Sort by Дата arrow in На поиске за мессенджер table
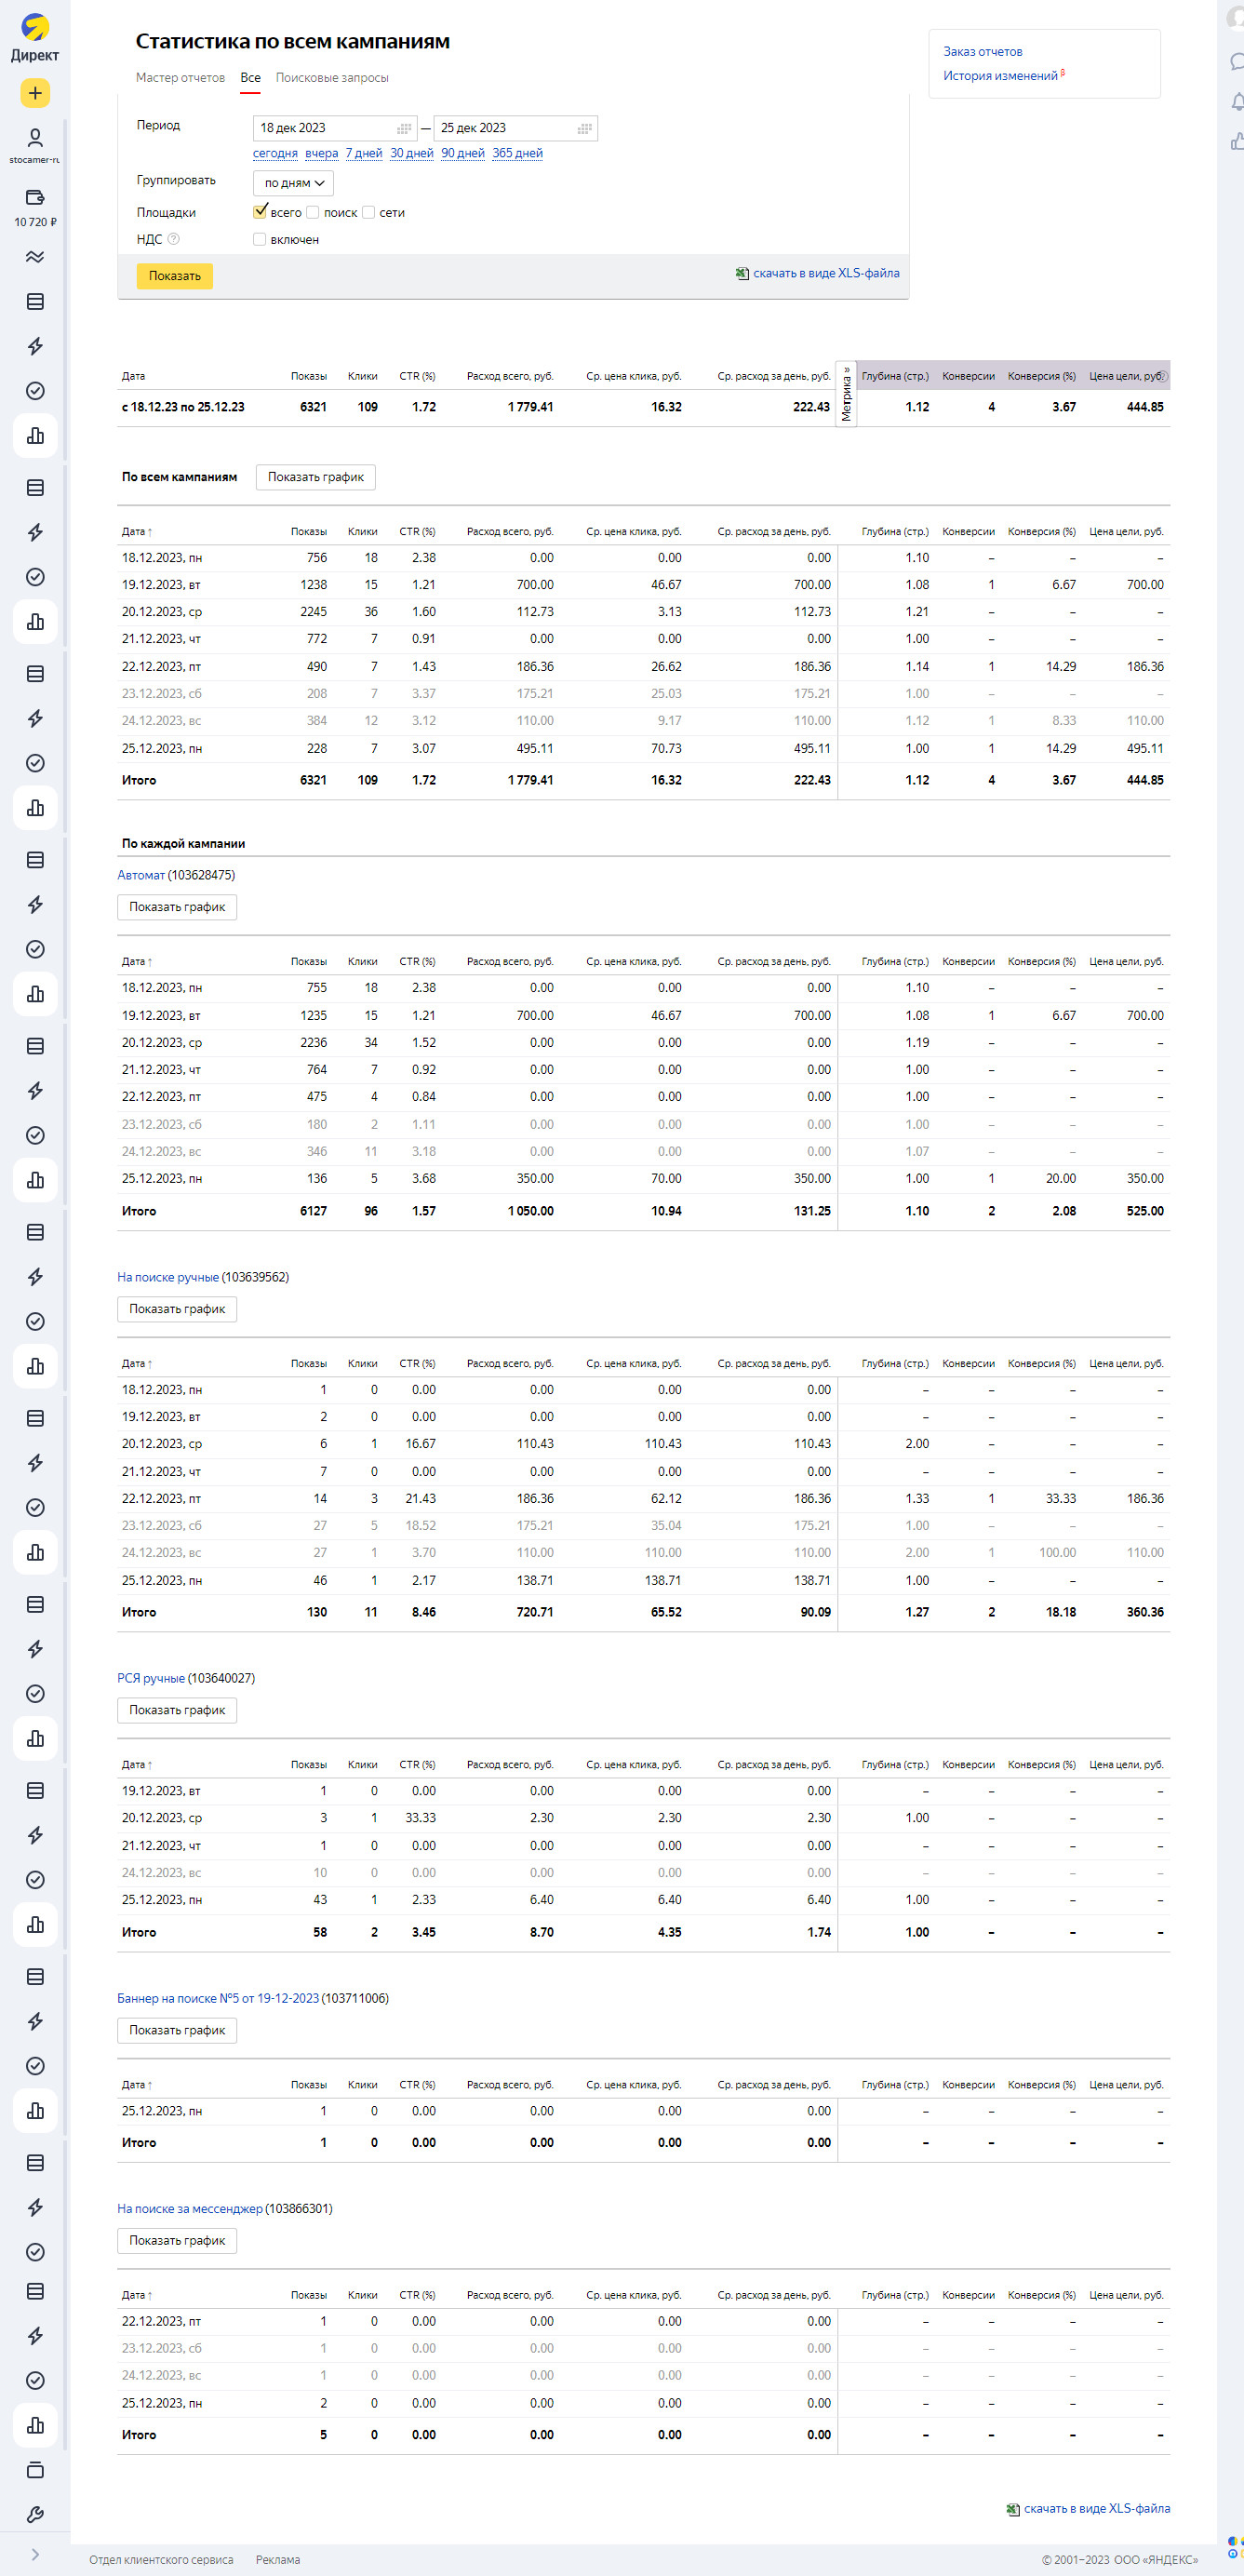Image resolution: width=1244 pixels, height=2576 pixels. (x=150, y=2295)
